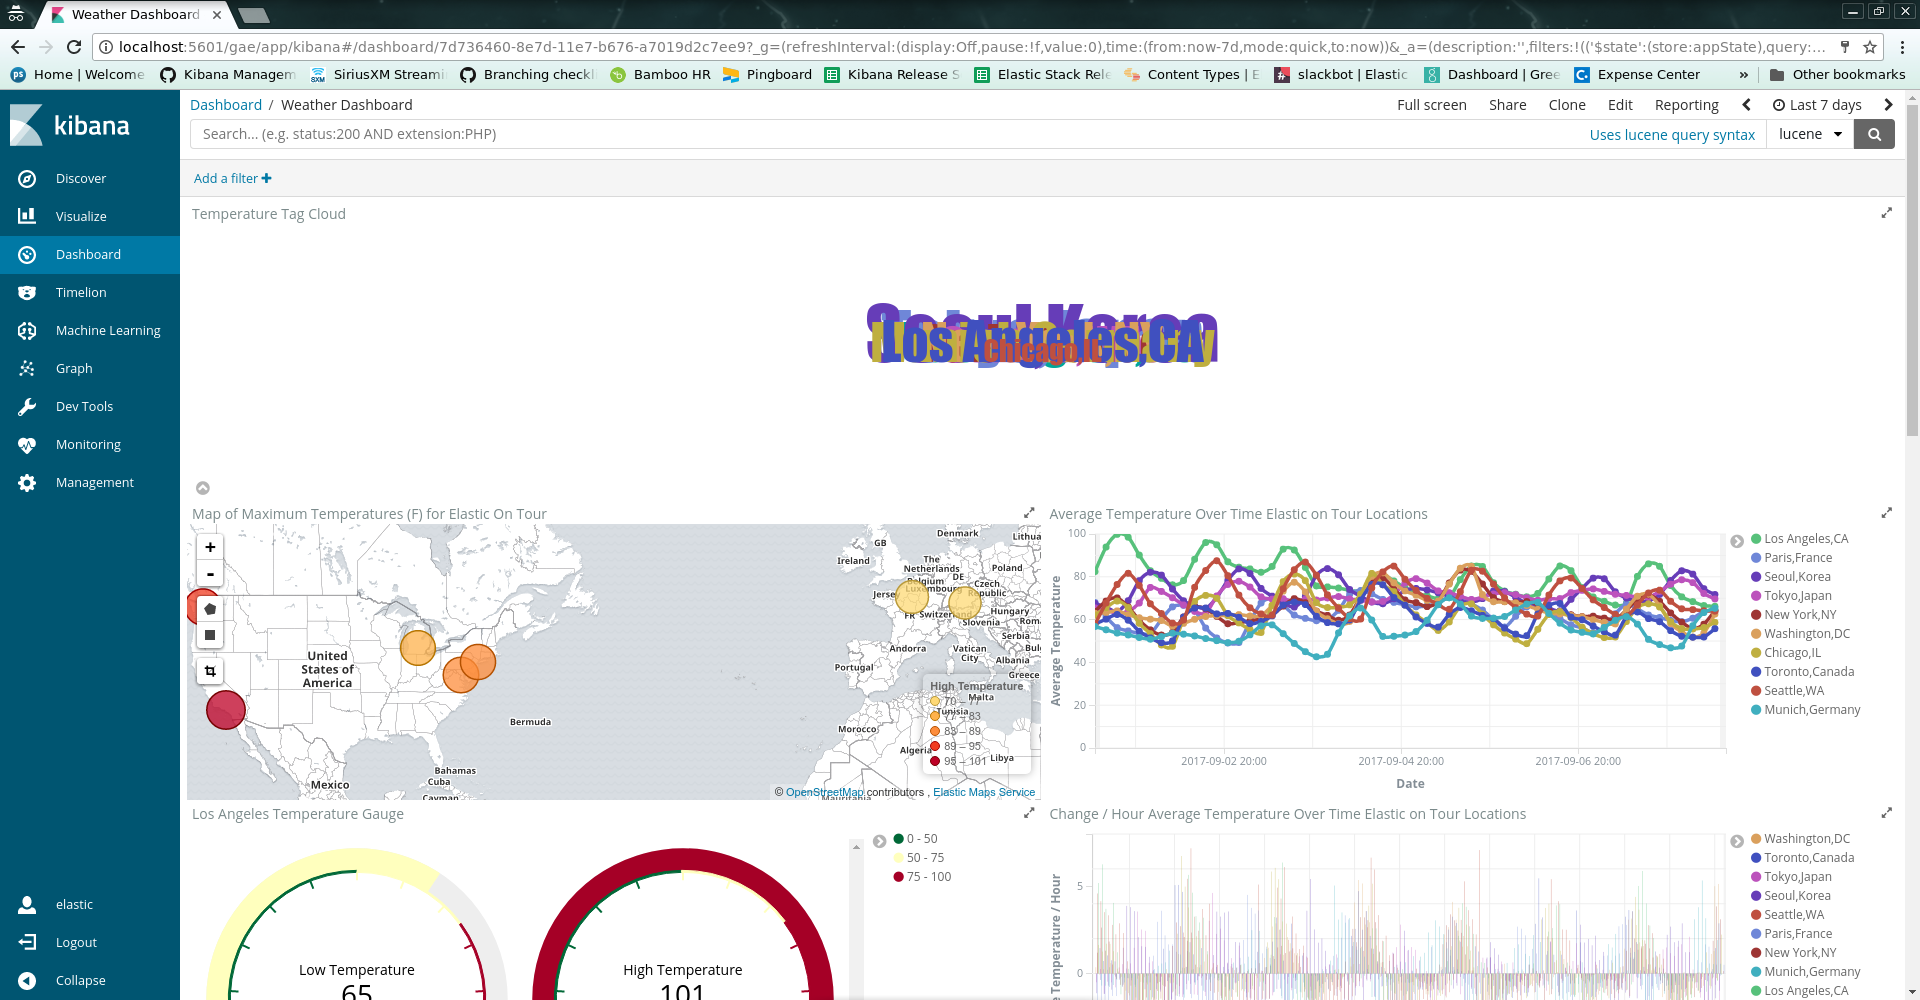Open the Reporting menu
The width and height of the screenshot is (1920, 1000).
click(x=1686, y=104)
